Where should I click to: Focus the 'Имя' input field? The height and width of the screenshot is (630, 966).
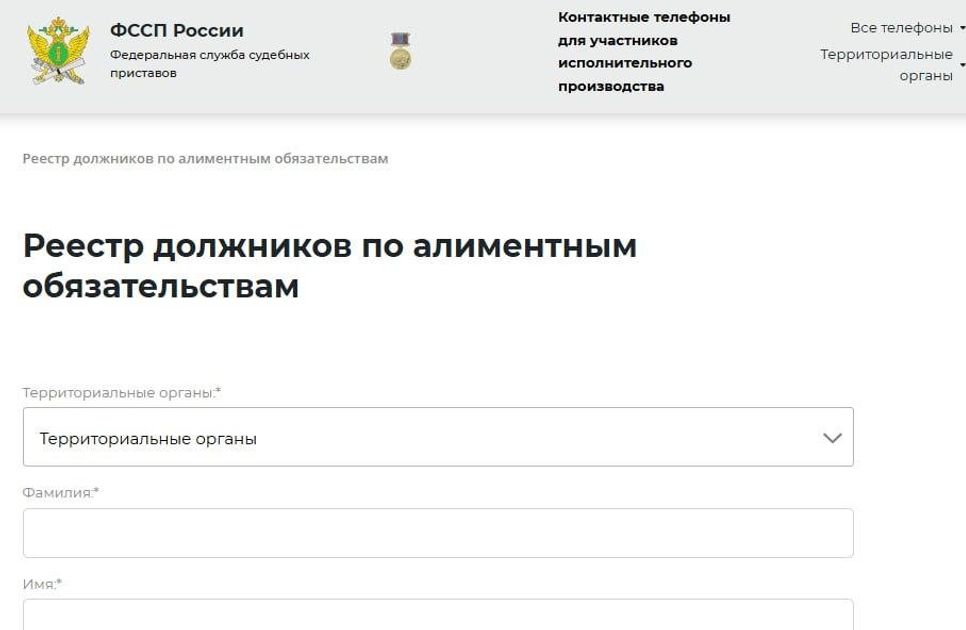(438, 615)
